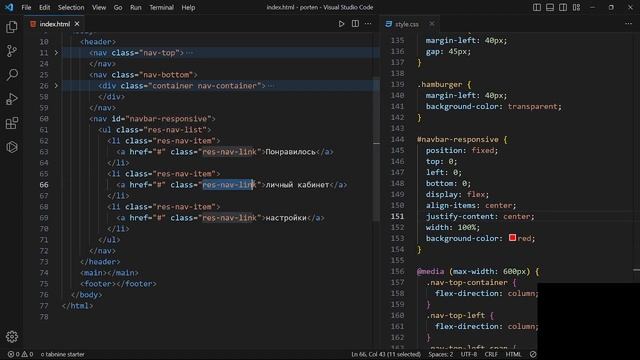640x360 pixels.
Task: Open the Terminal menu
Action: pyautogui.click(x=161, y=7)
